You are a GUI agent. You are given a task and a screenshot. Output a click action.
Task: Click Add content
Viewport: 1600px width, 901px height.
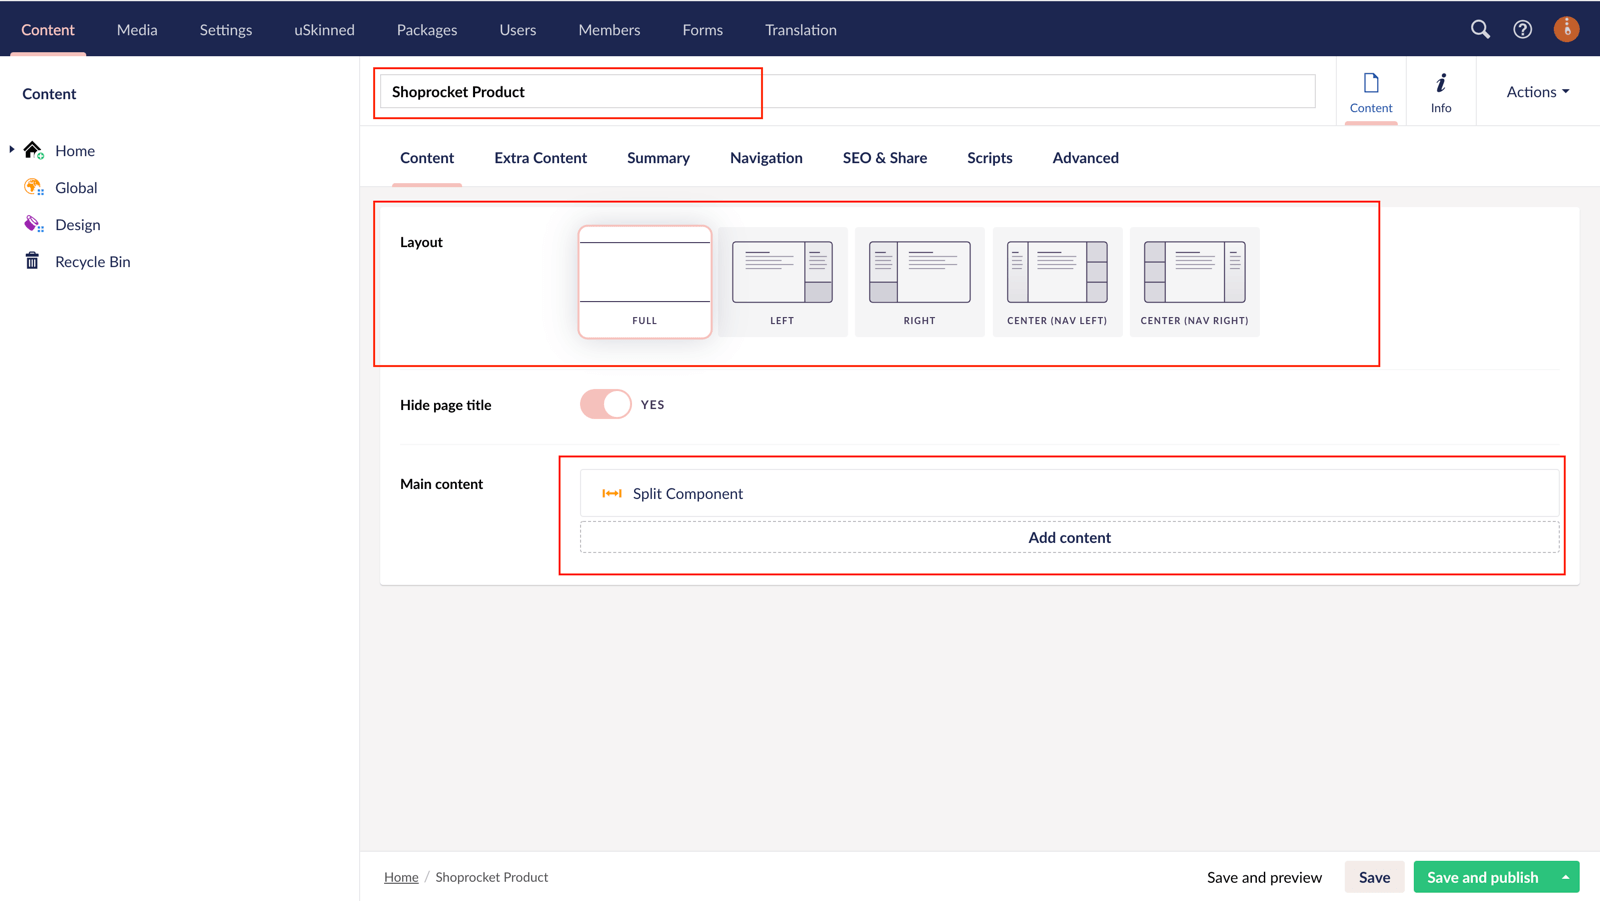tap(1069, 537)
